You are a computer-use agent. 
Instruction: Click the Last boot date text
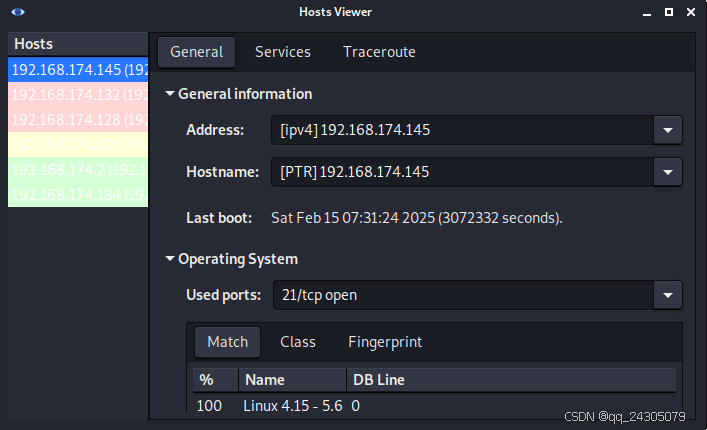click(417, 218)
